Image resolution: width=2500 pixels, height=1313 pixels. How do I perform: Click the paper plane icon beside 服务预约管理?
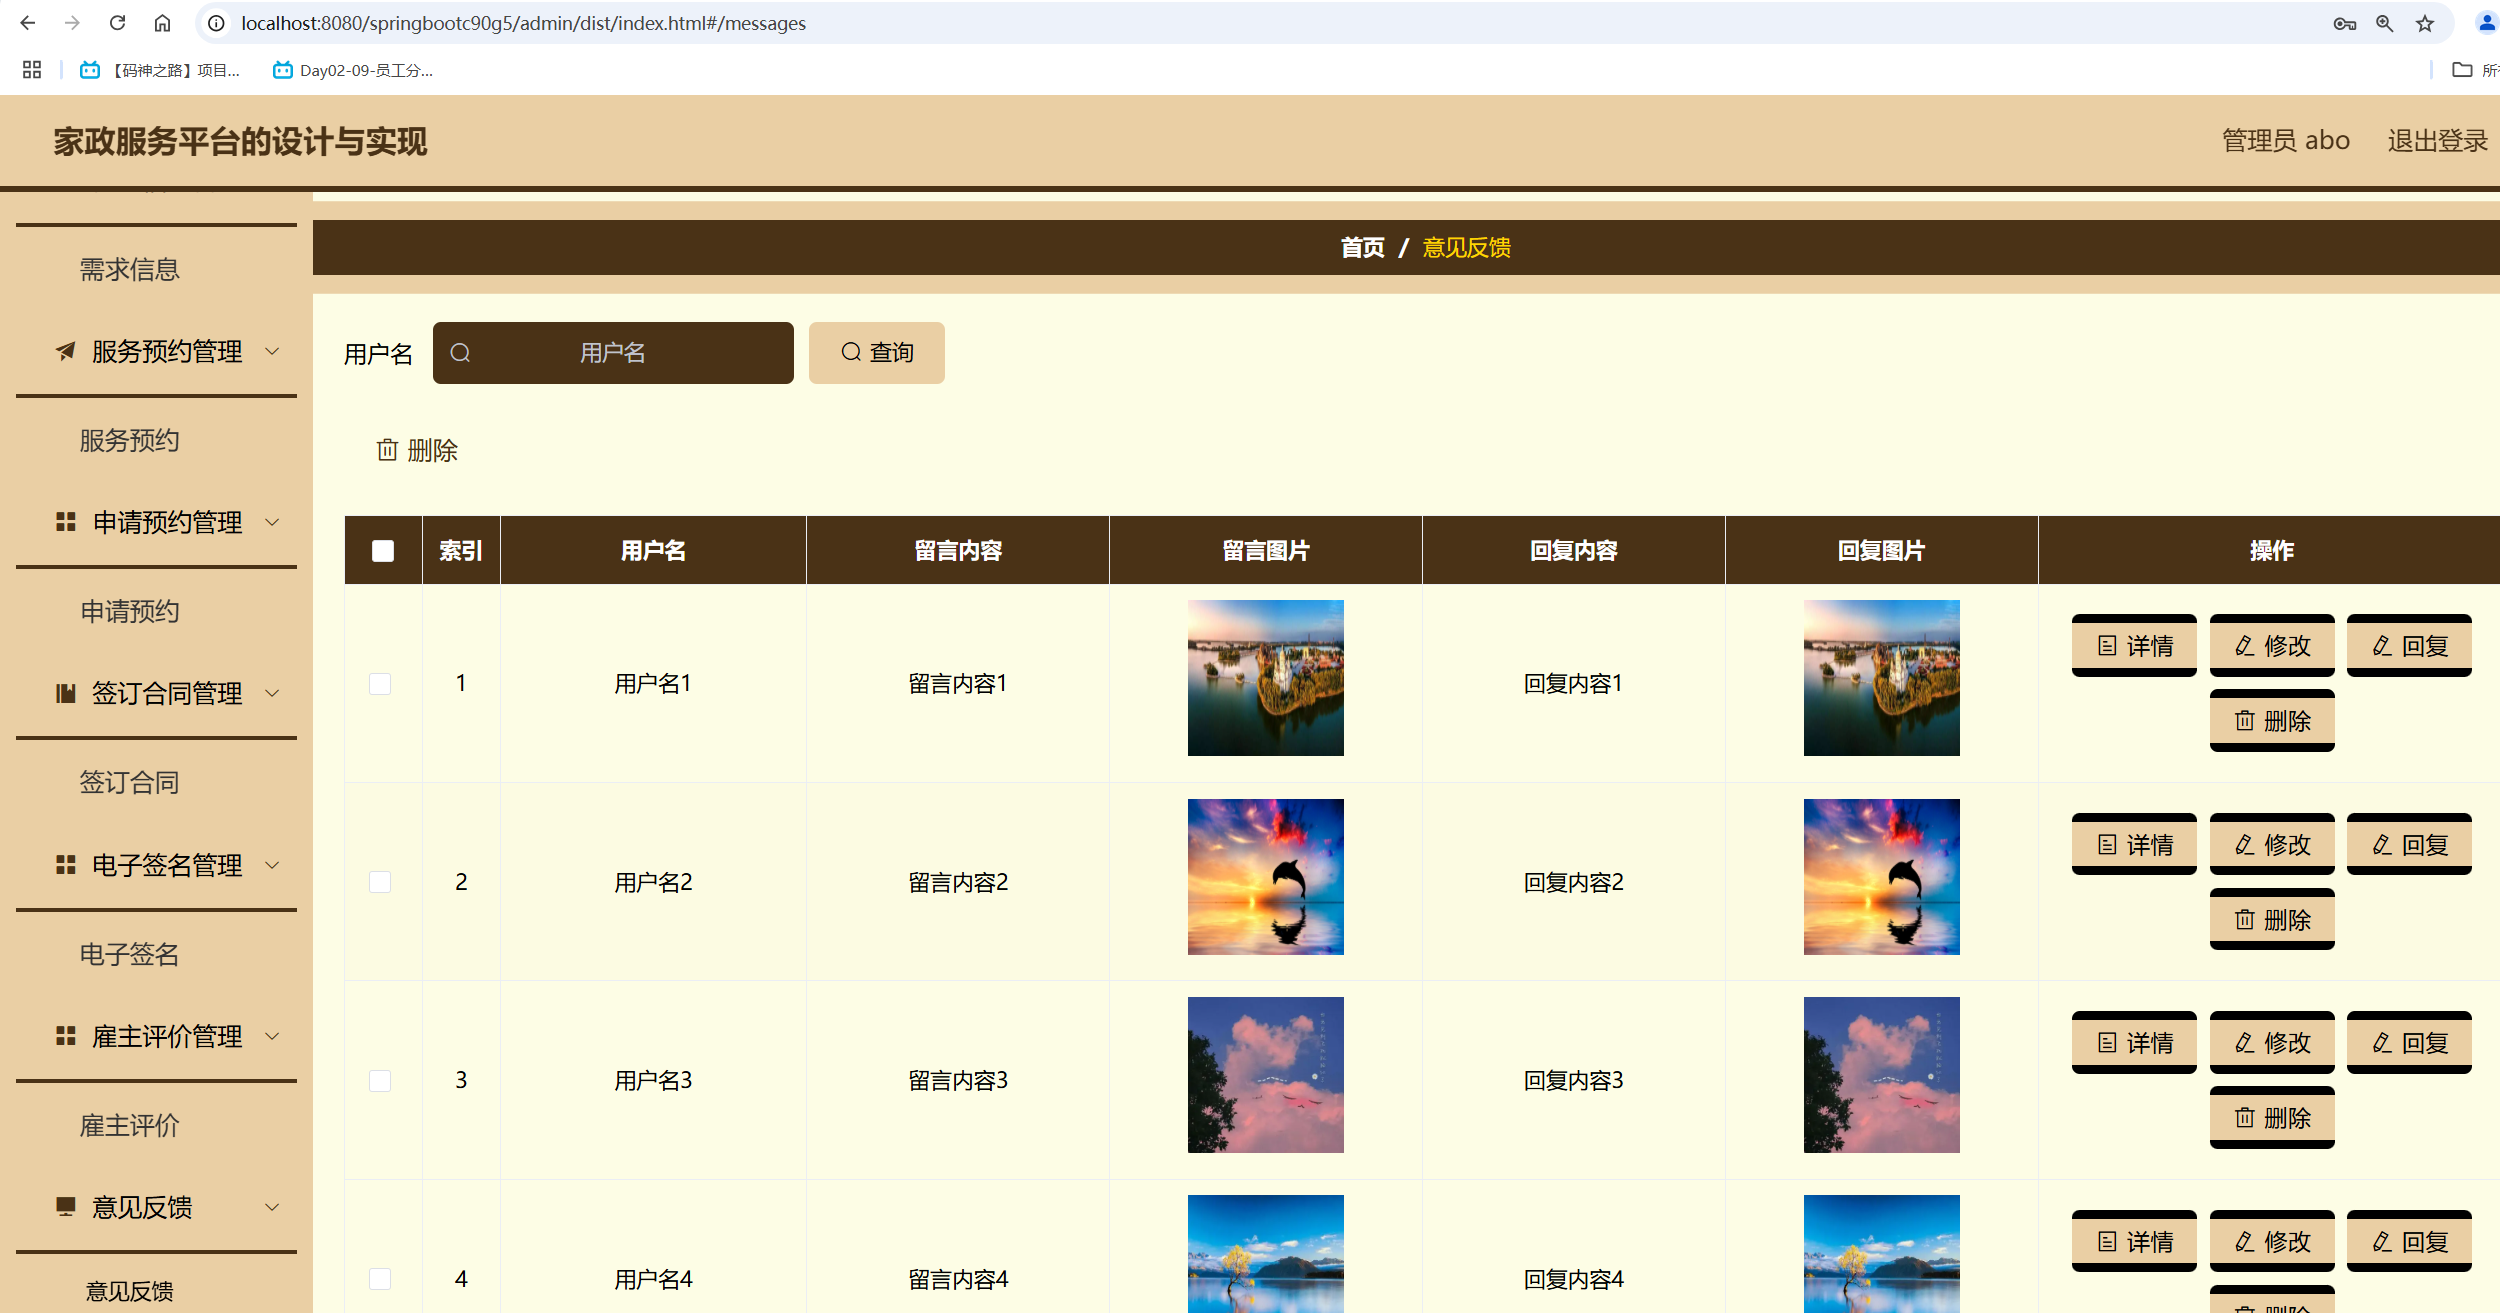point(66,351)
